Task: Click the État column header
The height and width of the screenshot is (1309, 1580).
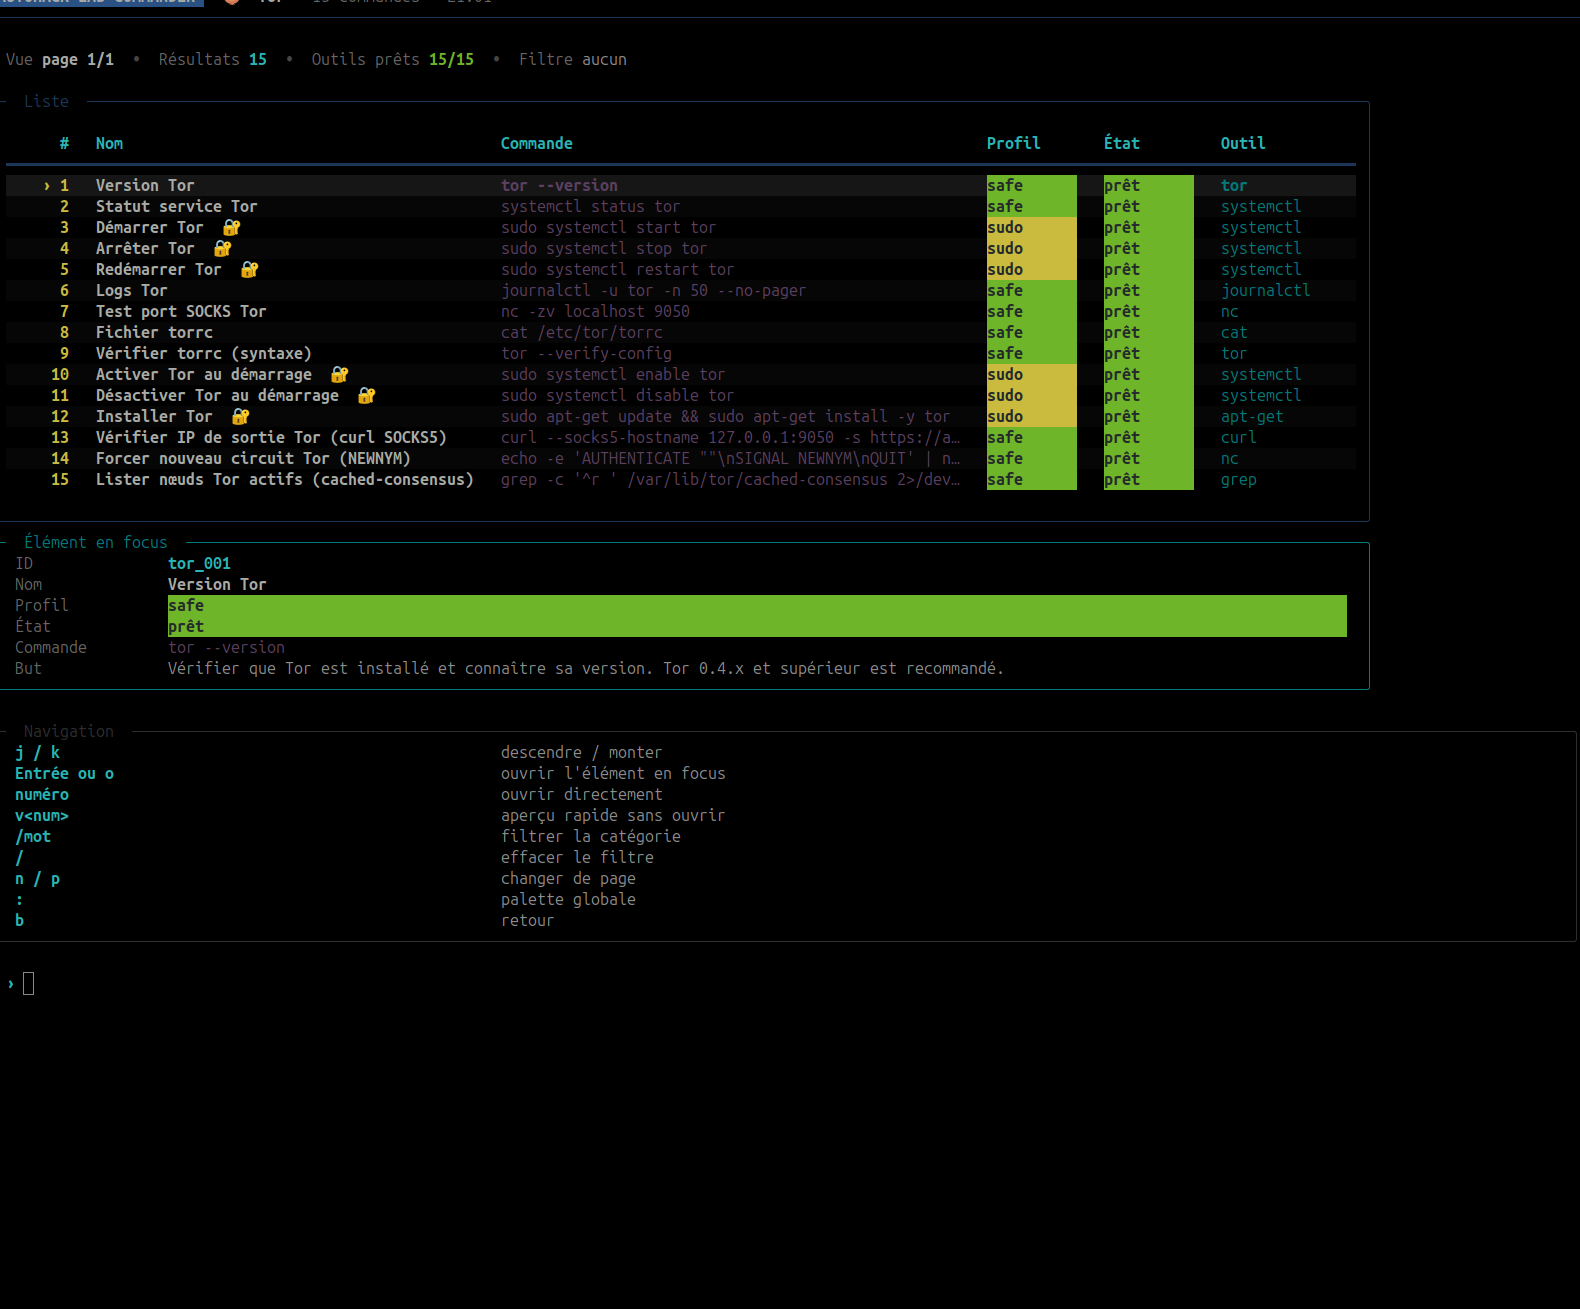Action: point(1121,143)
